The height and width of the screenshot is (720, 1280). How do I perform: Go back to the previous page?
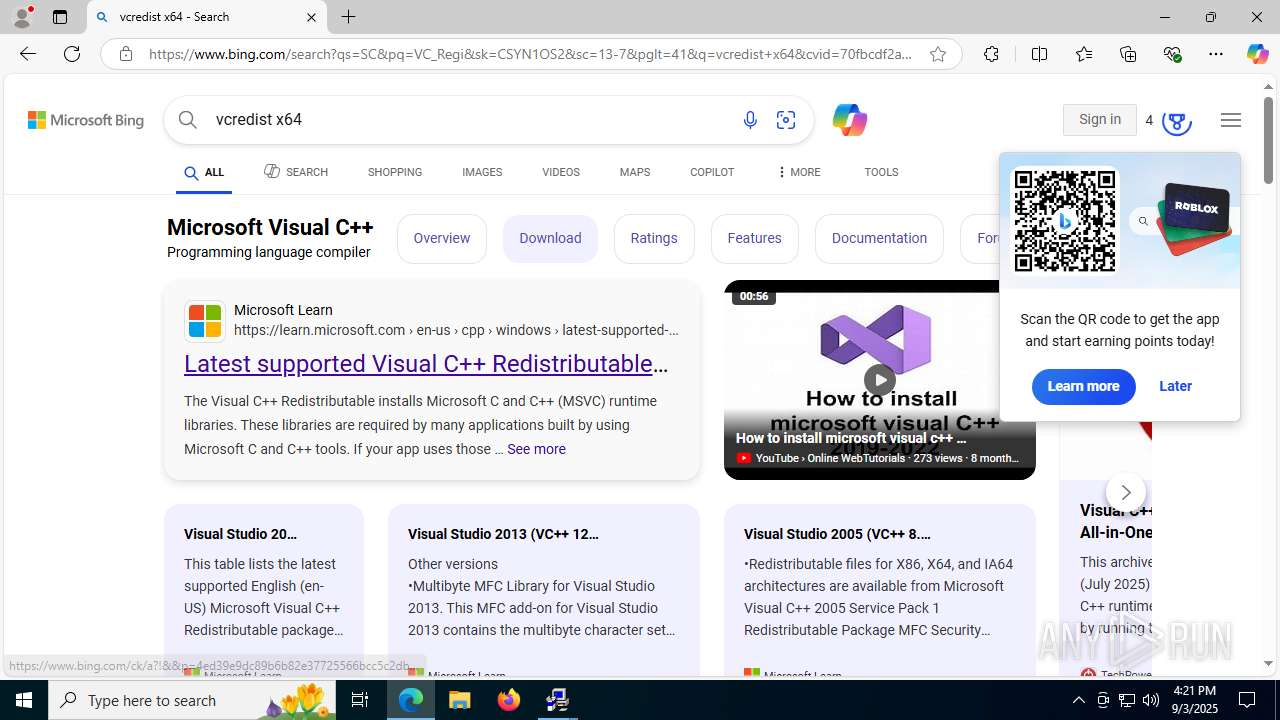(28, 54)
